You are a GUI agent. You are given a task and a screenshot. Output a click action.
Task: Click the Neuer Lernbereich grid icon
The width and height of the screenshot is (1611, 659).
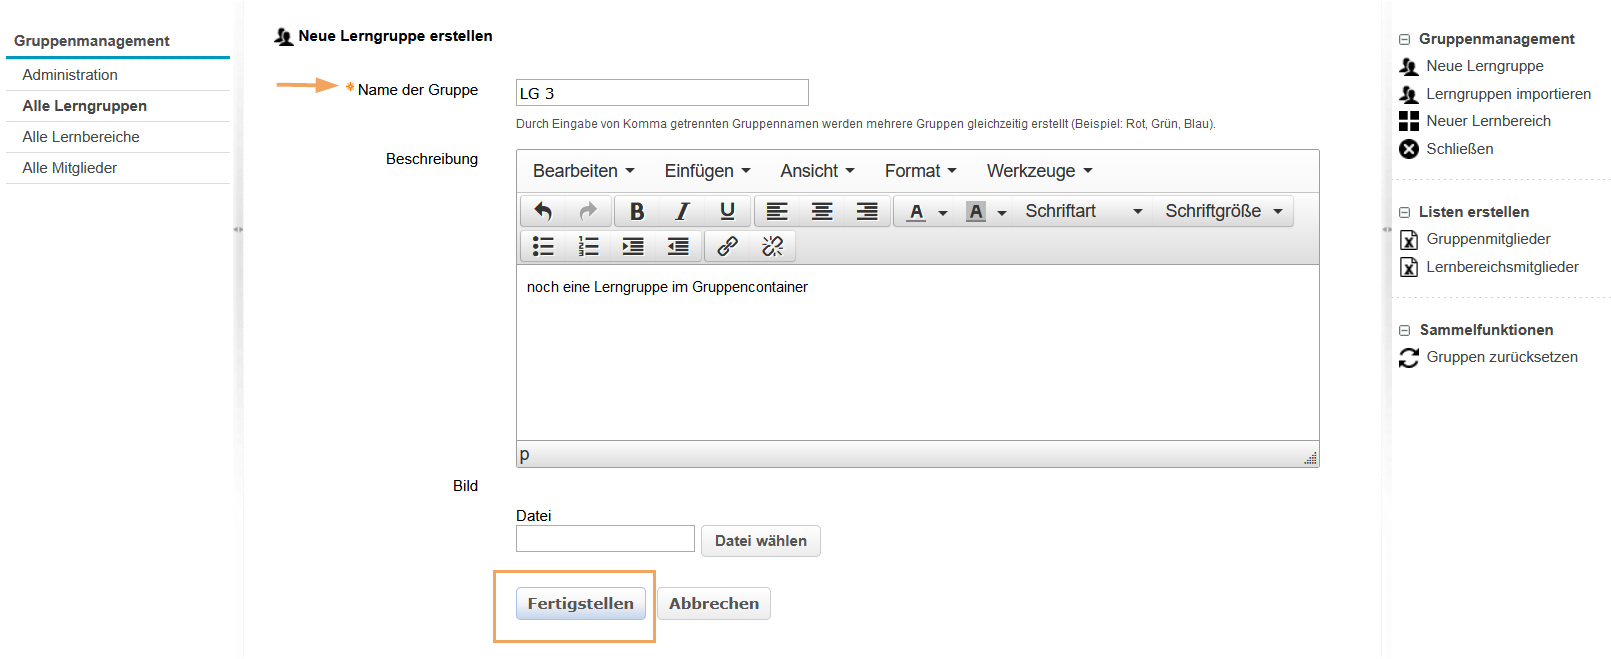click(x=1409, y=121)
